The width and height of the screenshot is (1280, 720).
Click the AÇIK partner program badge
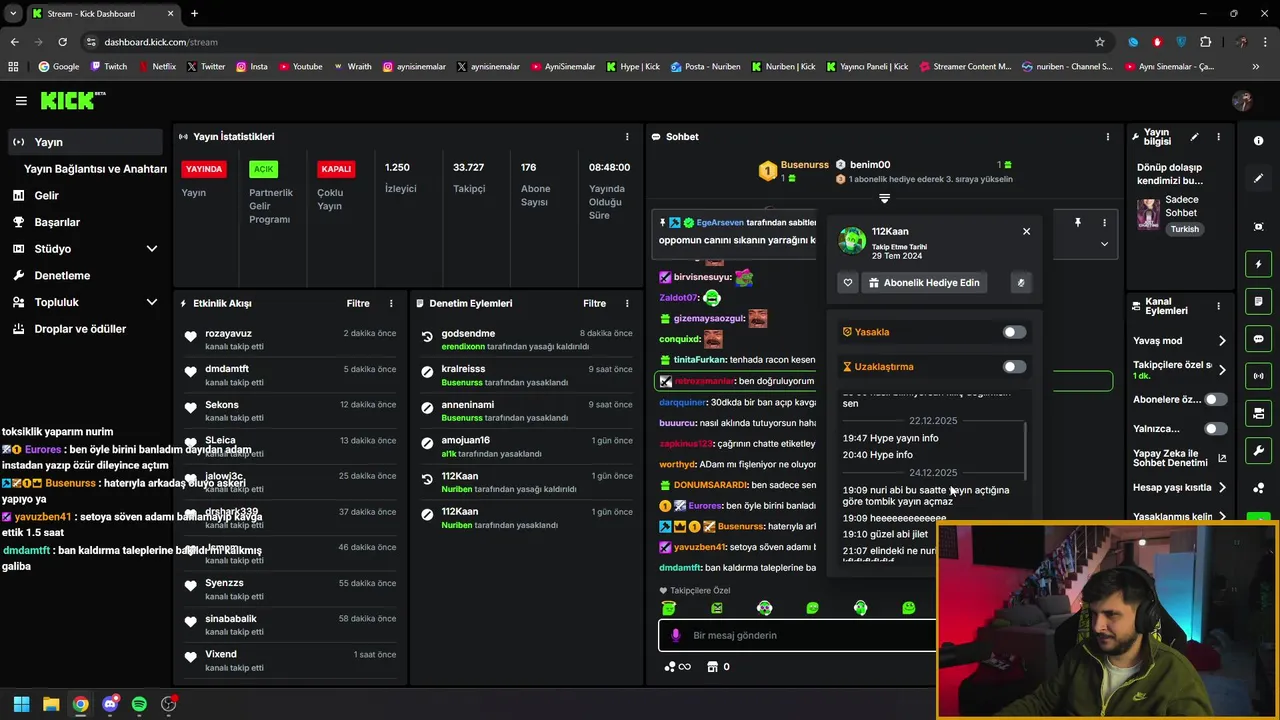click(263, 169)
